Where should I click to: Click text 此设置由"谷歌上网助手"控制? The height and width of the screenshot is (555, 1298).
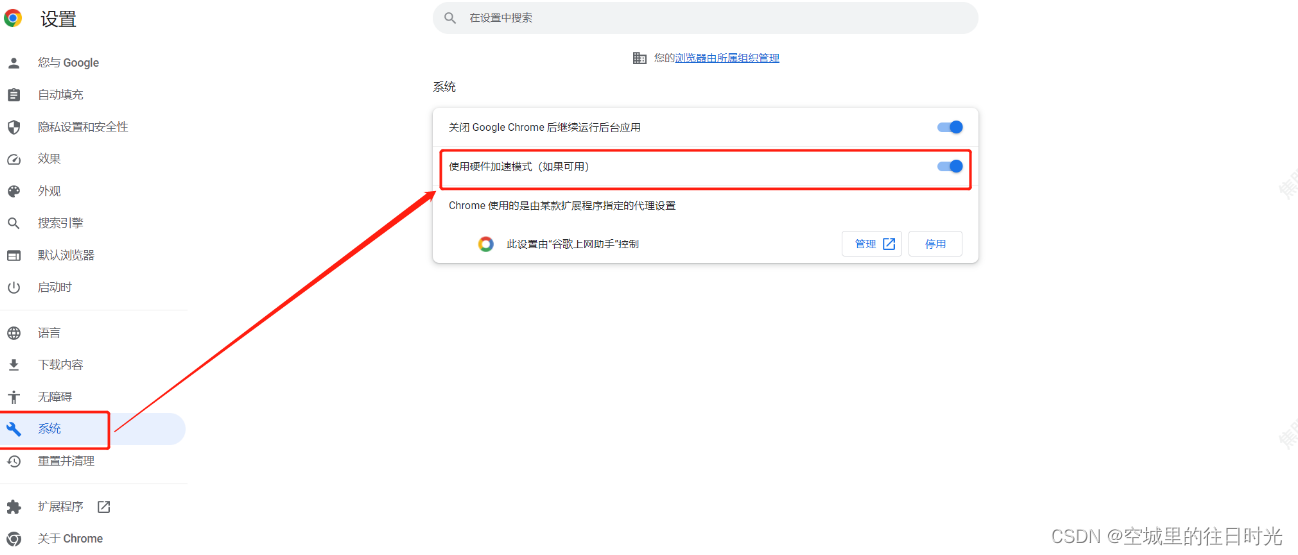click(573, 244)
